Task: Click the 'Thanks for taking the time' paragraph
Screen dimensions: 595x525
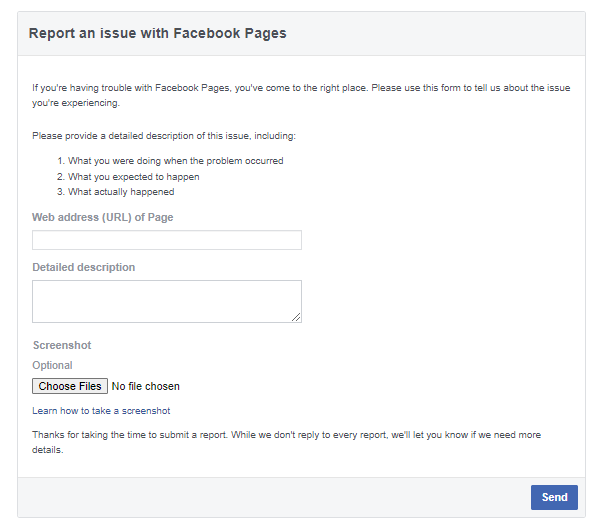Action: tap(286, 442)
